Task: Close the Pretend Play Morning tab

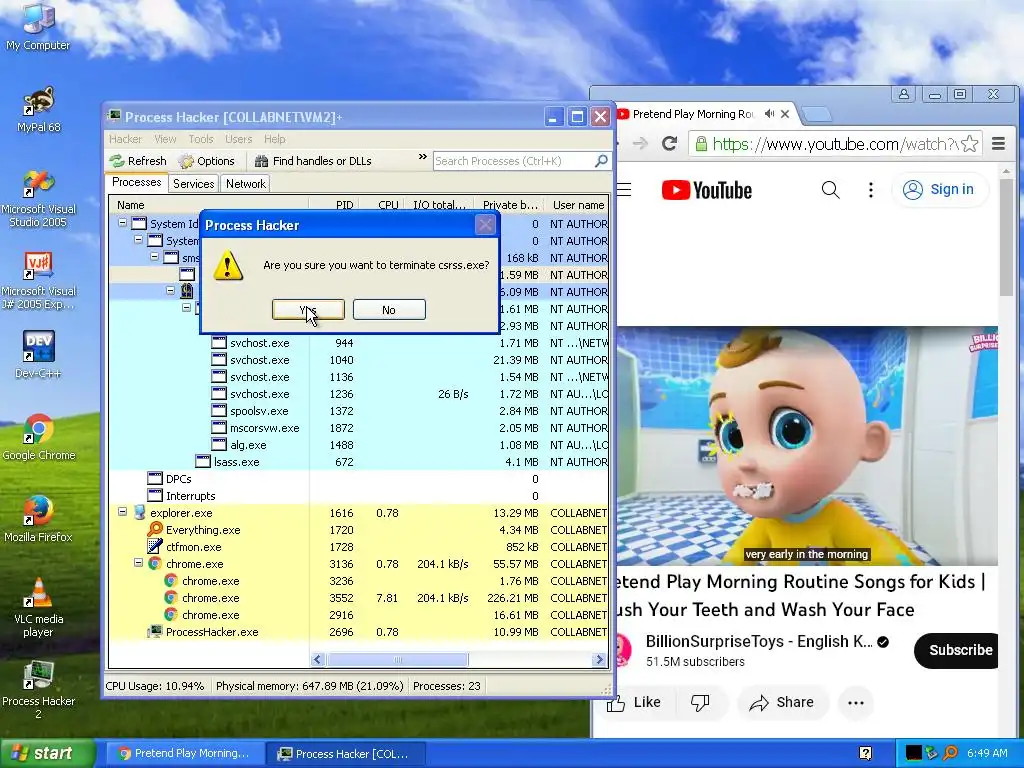Action: point(785,114)
